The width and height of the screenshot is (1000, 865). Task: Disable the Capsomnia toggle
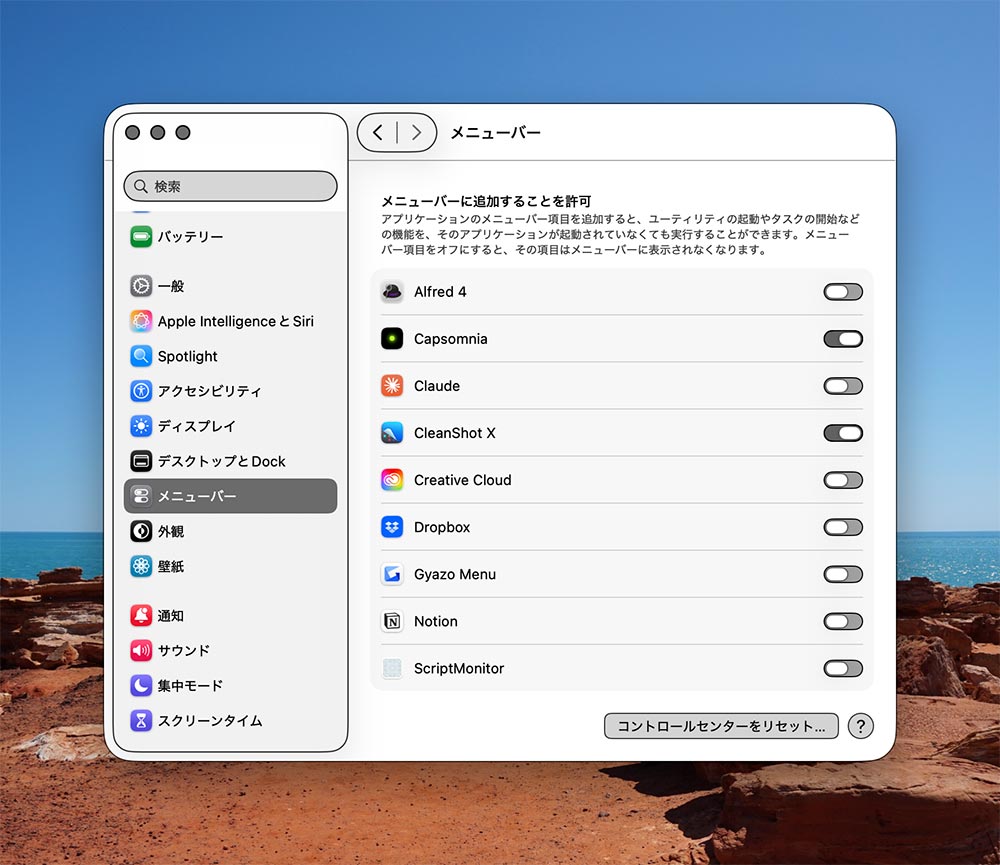[842, 339]
